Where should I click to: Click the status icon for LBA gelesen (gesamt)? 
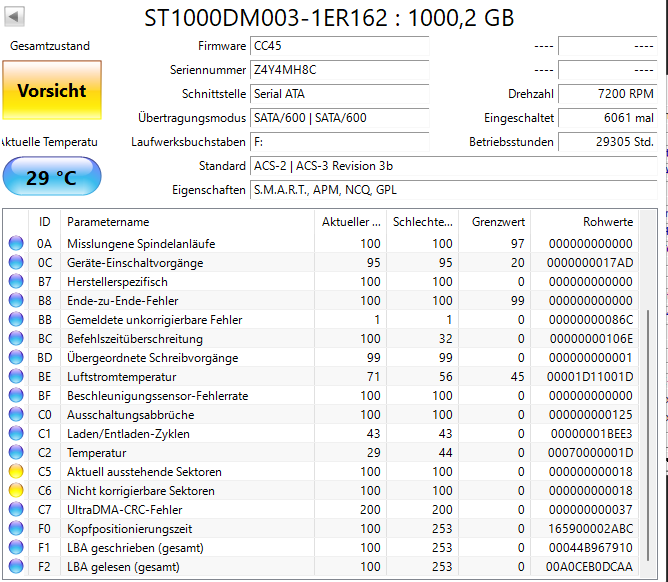click(x=16, y=566)
